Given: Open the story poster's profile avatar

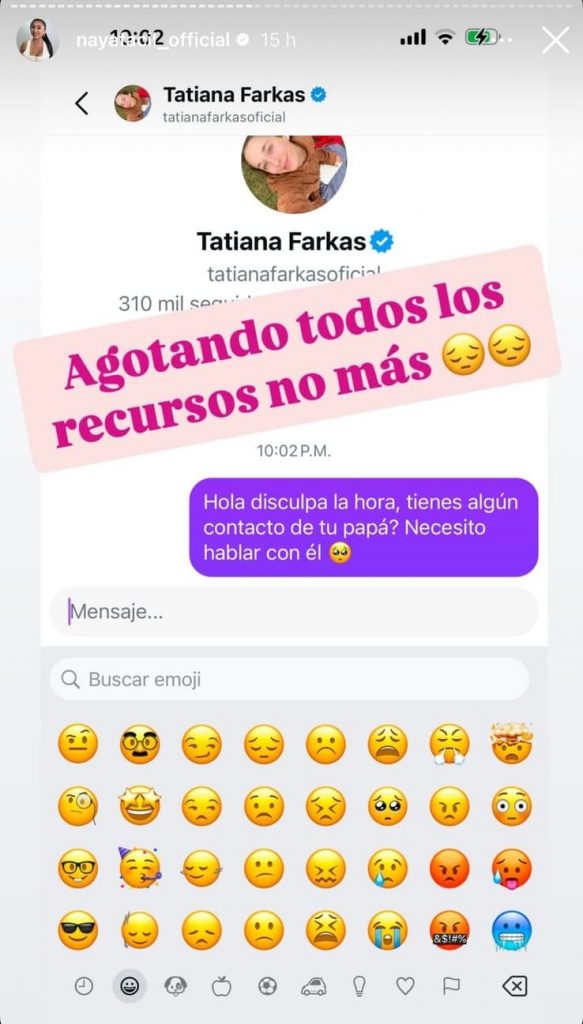Looking at the screenshot, I should point(38,39).
